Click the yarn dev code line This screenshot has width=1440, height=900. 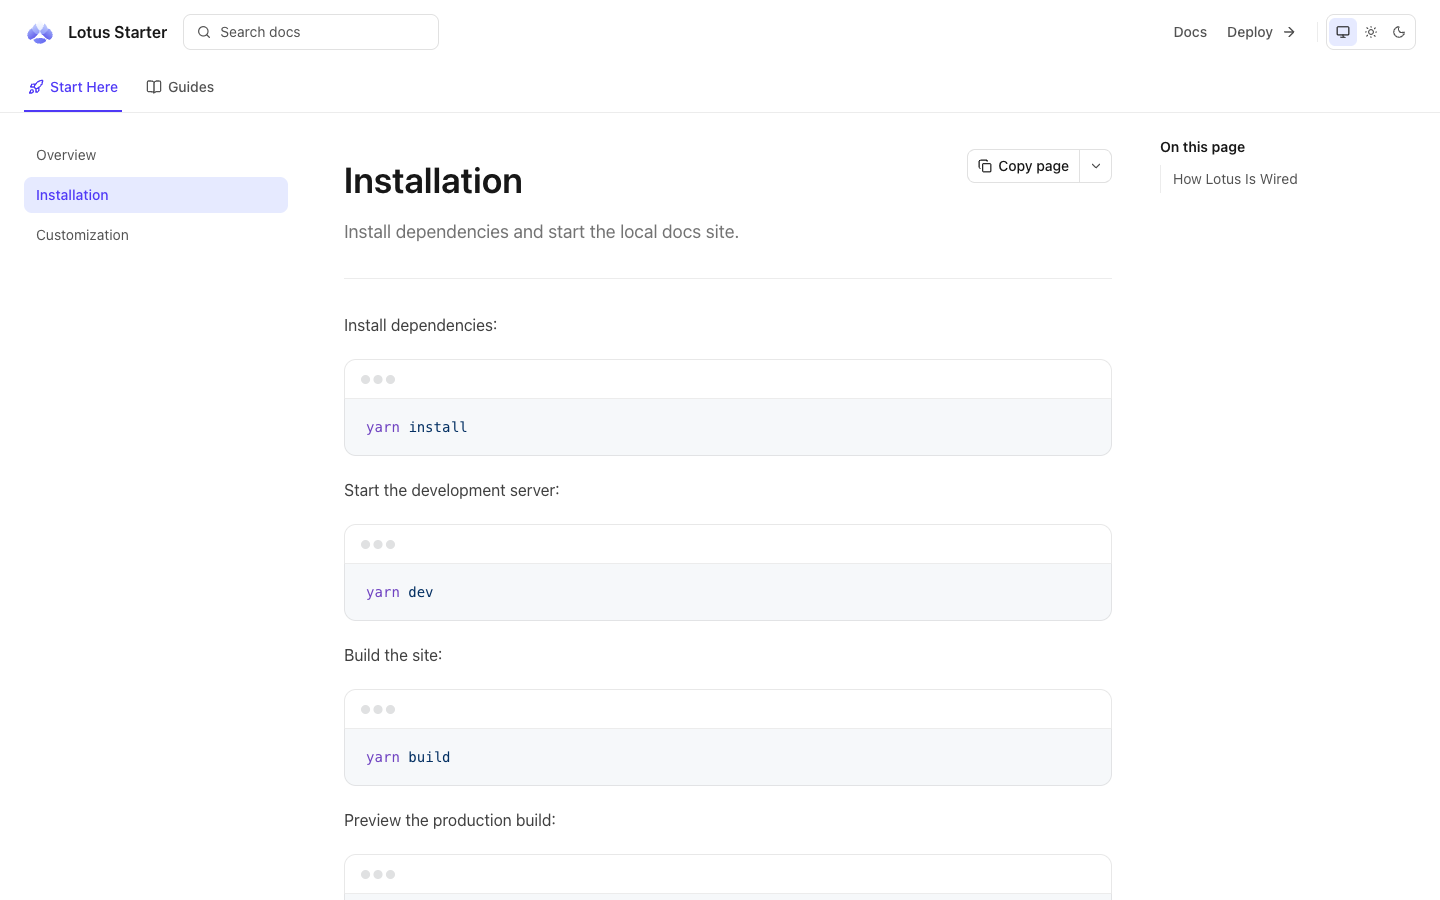coord(399,592)
